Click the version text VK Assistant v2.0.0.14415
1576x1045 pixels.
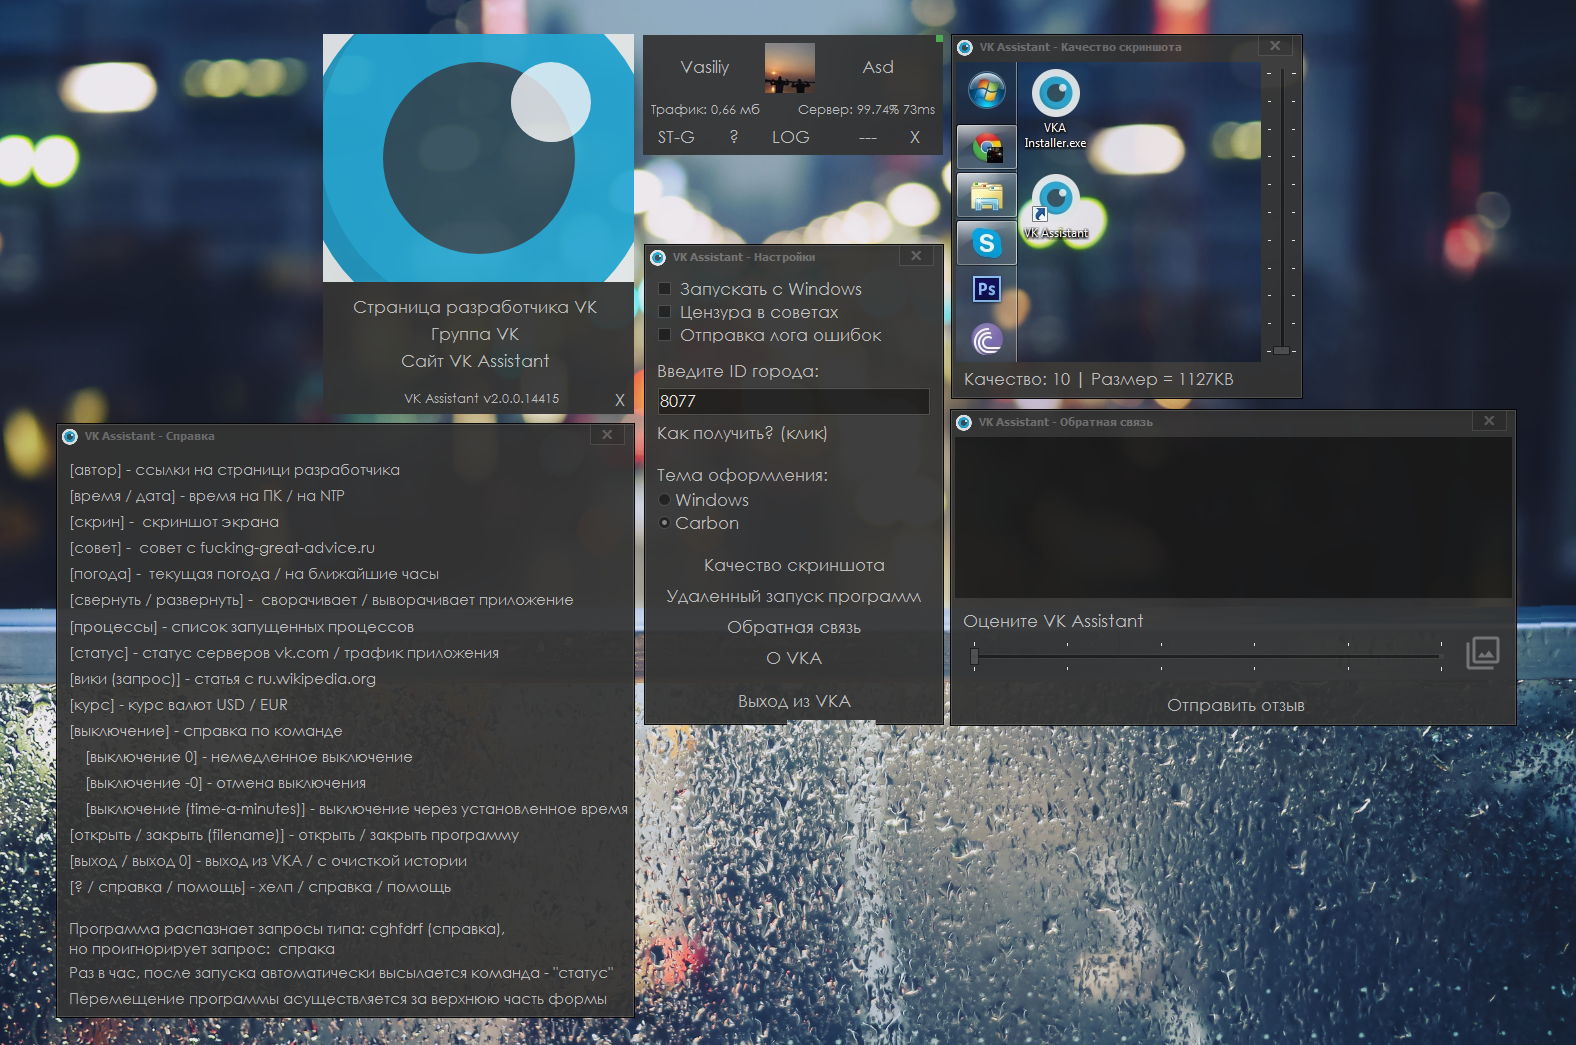point(481,398)
